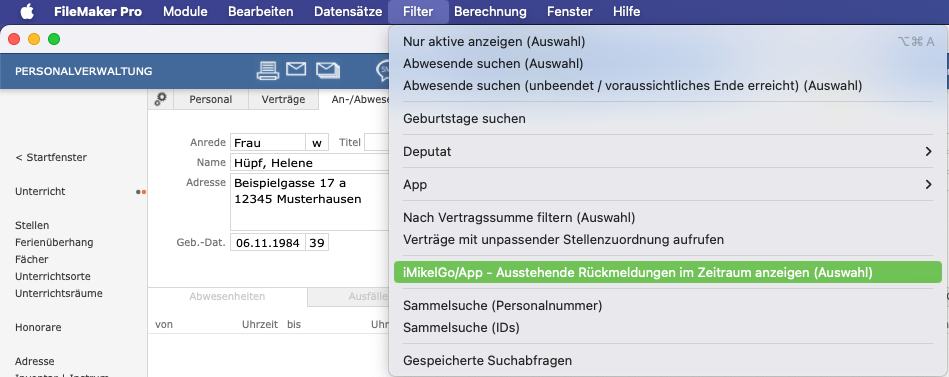Screen dimensions: 949x377
Task: Open the Ausfälle sub-tab
Action: pos(348,297)
